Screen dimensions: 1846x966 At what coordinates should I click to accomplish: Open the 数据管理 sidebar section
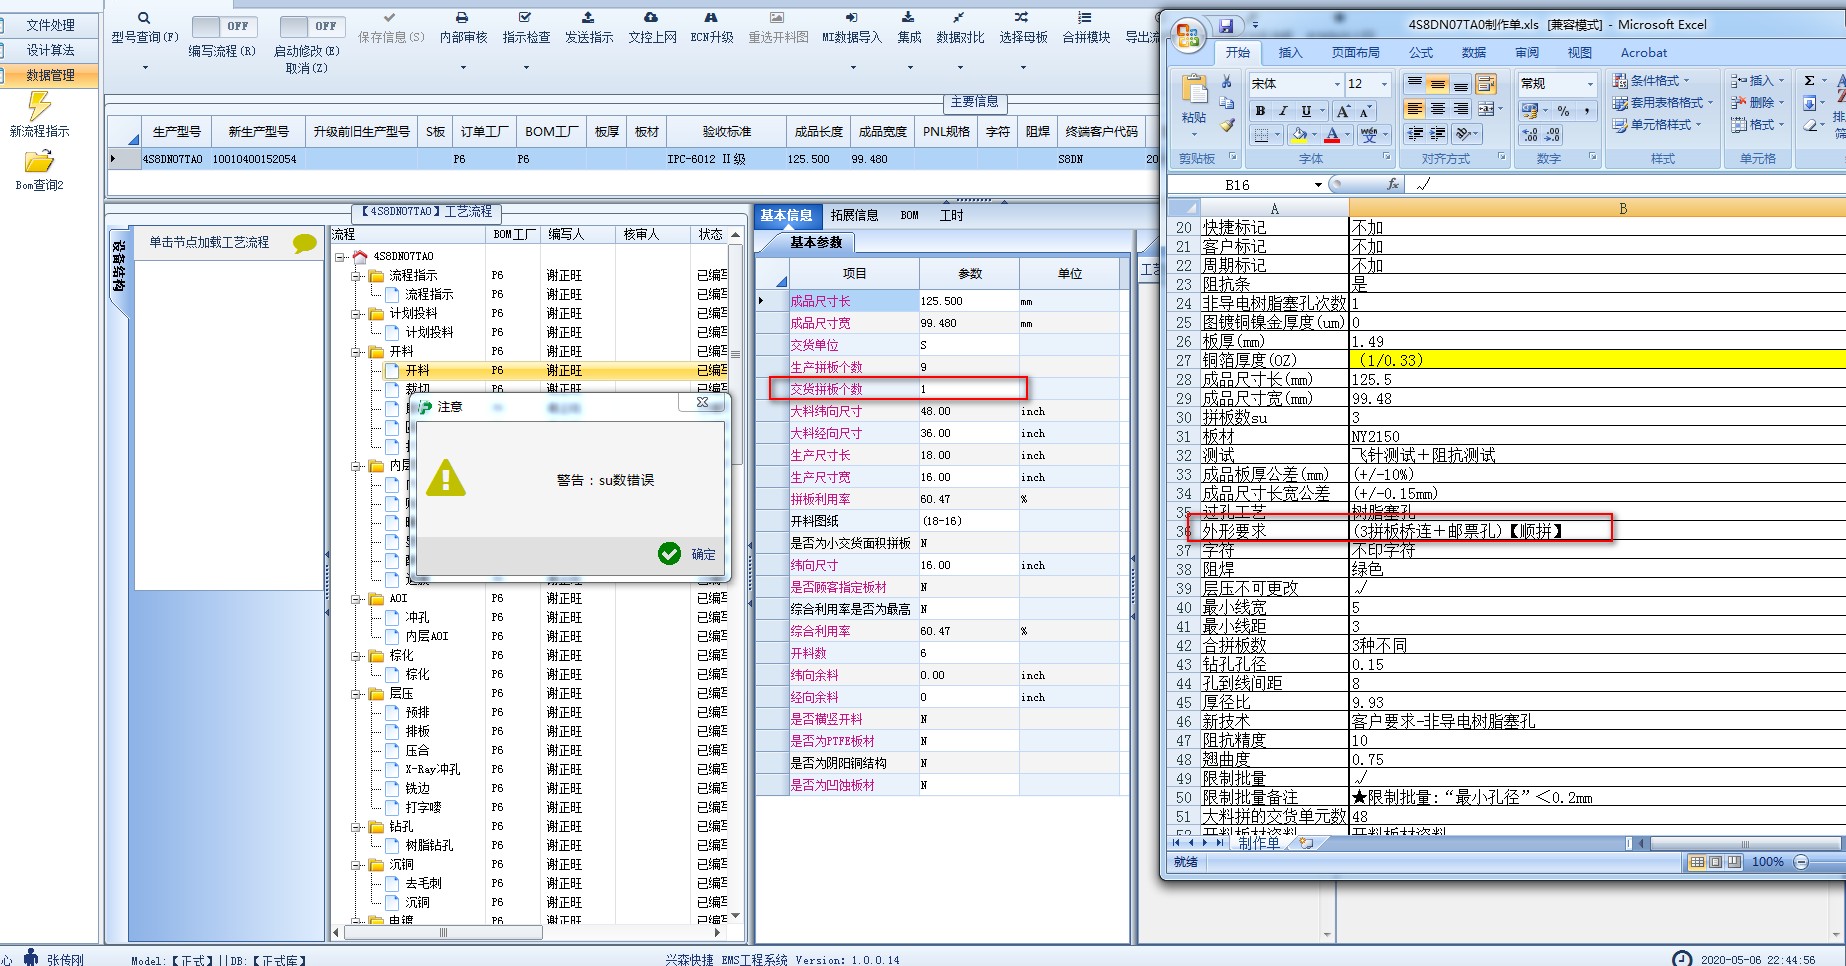click(x=50, y=75)
